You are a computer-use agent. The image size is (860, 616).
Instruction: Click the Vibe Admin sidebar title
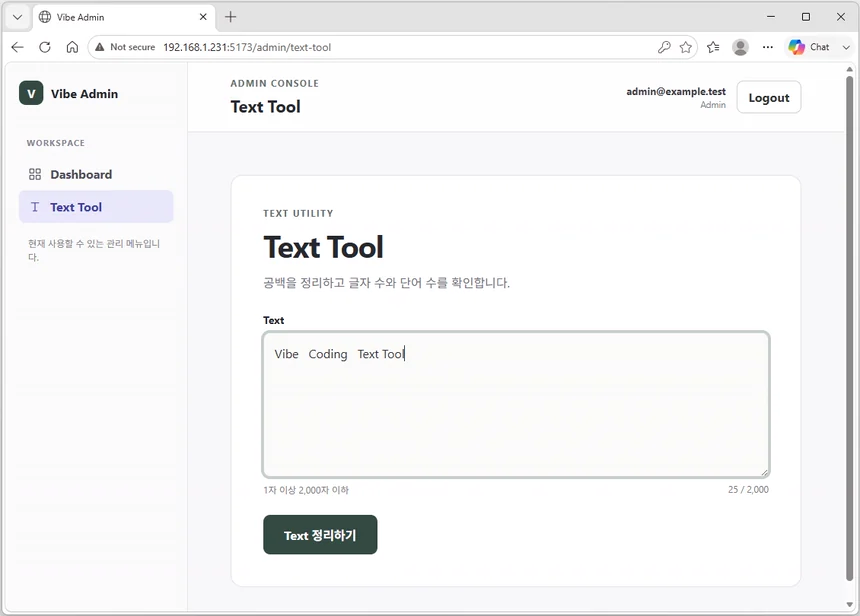84,94
